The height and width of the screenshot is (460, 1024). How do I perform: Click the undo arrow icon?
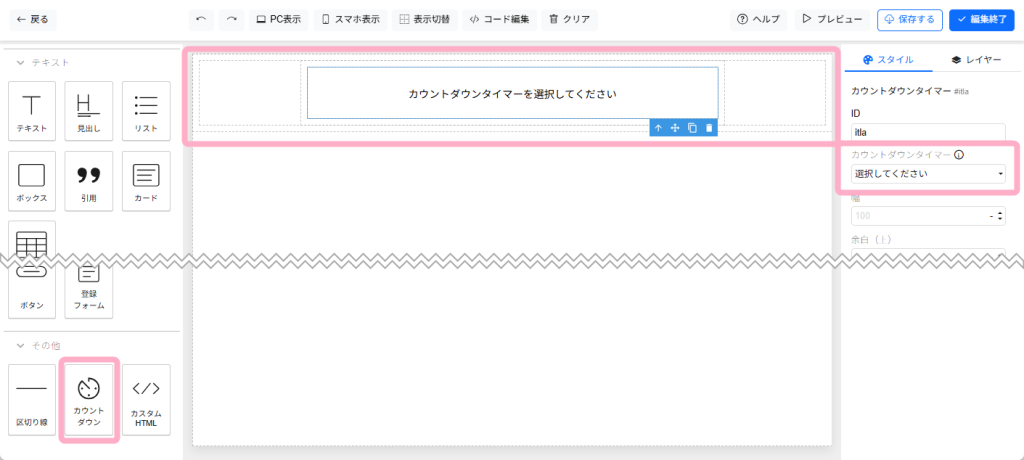202,19
